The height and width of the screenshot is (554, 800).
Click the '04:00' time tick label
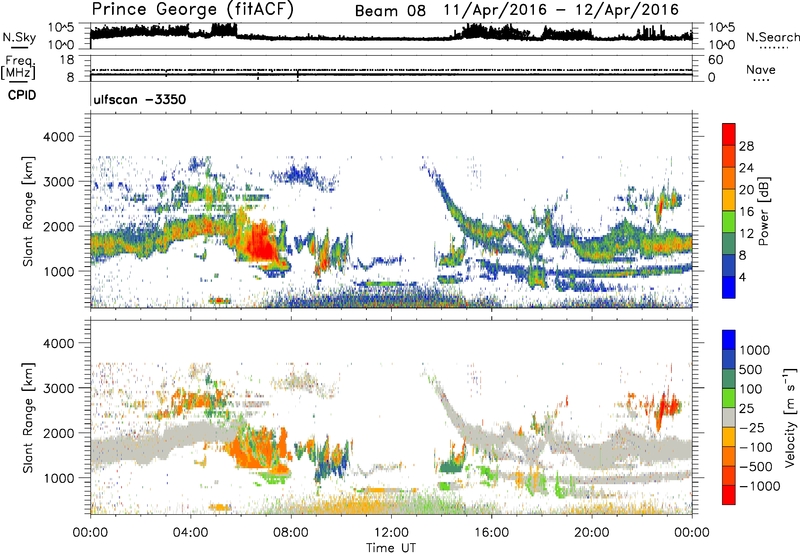tap(190, 533)
